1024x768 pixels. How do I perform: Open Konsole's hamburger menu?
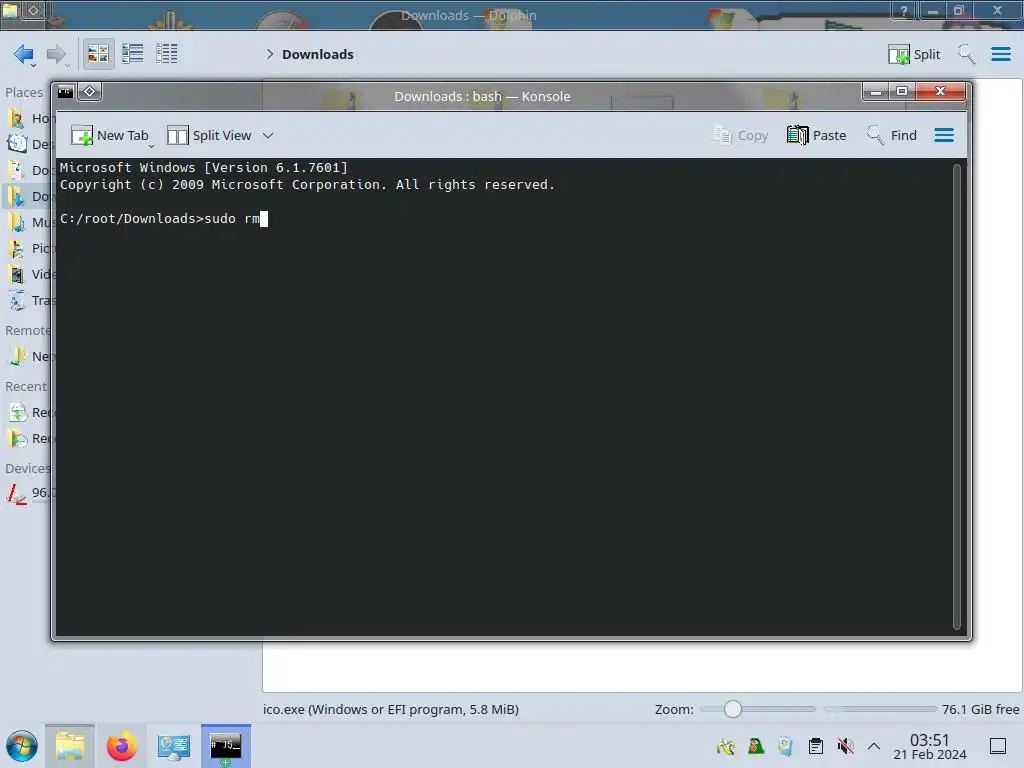tap(944, 135)
